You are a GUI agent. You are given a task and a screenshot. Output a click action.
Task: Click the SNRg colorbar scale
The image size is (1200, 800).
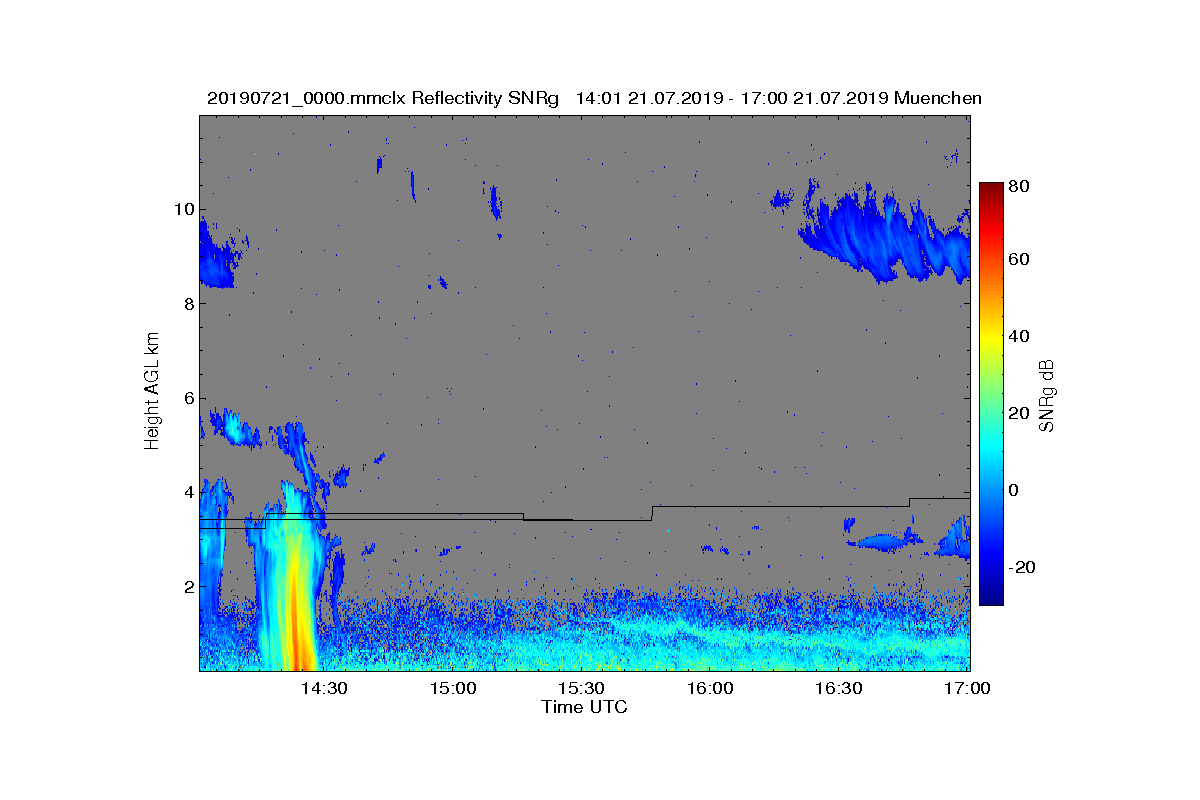[x=991, y=394]
